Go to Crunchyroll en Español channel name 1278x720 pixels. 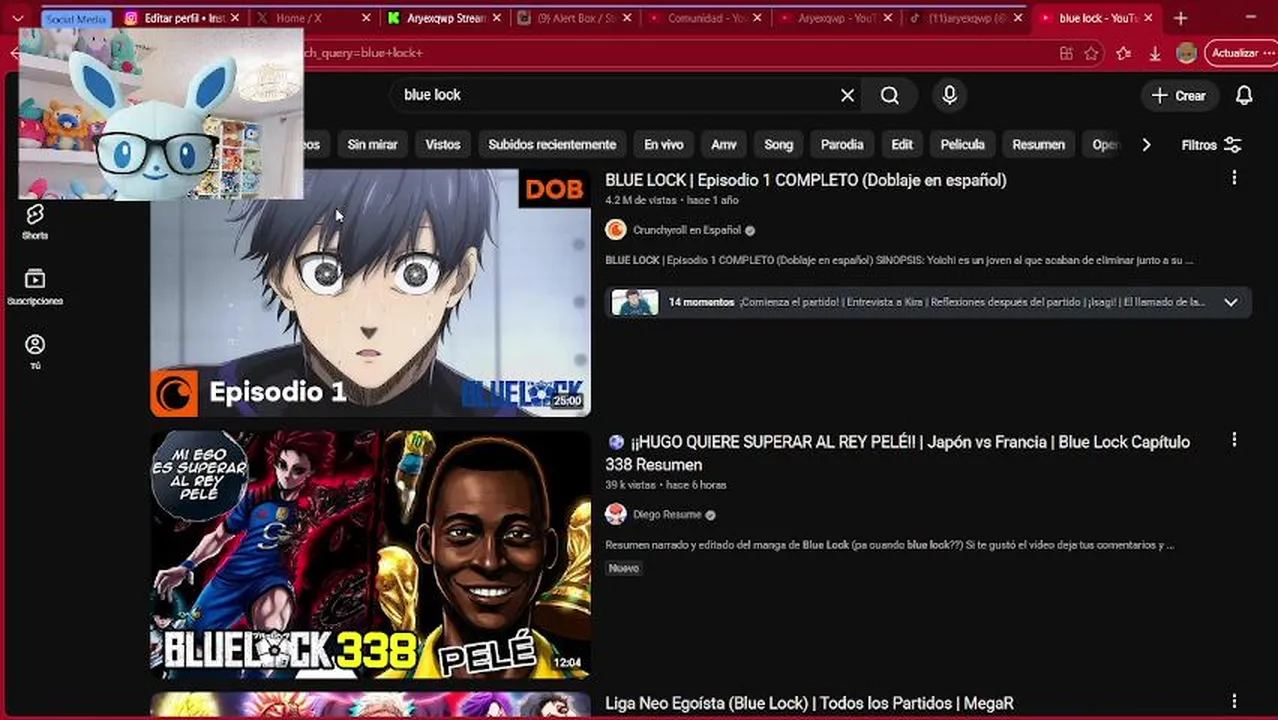point(687,230)
